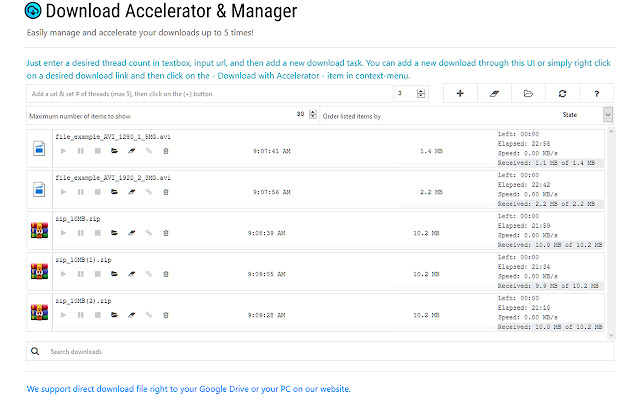
Task: Click the zip_10MB(2).zip archive thumbnail
Action: point(39,312)
